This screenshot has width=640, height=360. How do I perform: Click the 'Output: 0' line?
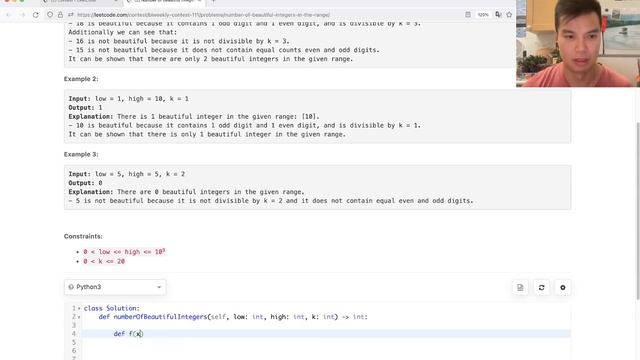pos(85,183)
